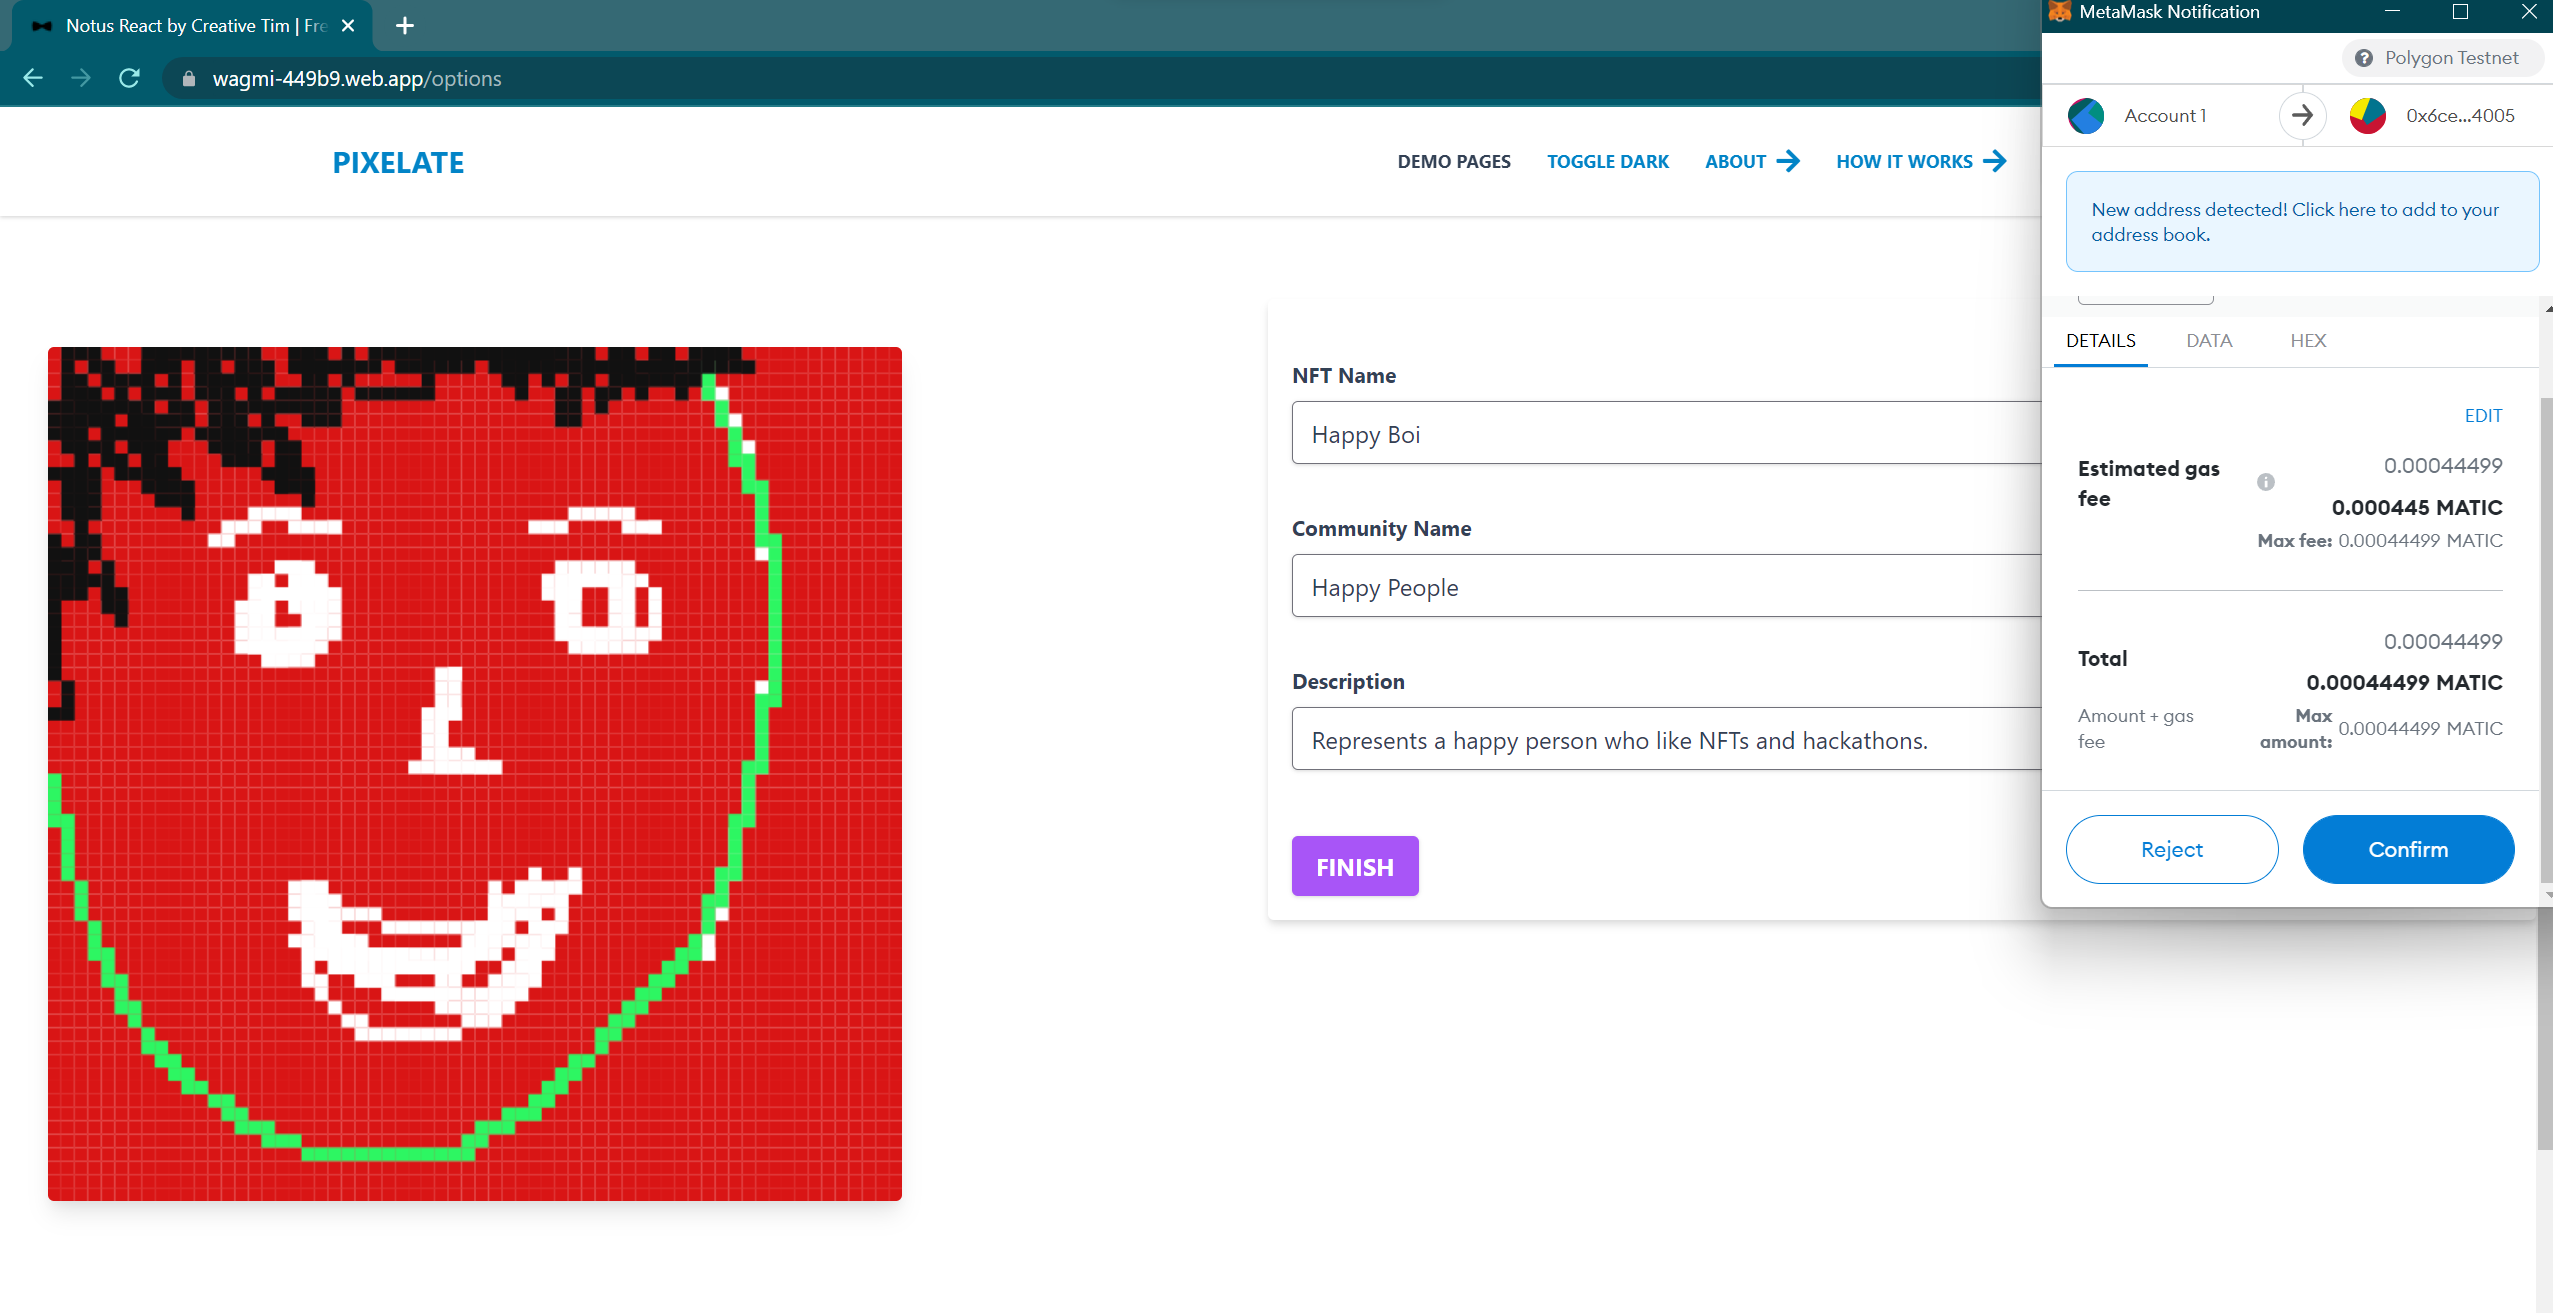Click the Account 1 avatar icon
This screenshot has height=1313, width=2553.
pos(2086,116)
